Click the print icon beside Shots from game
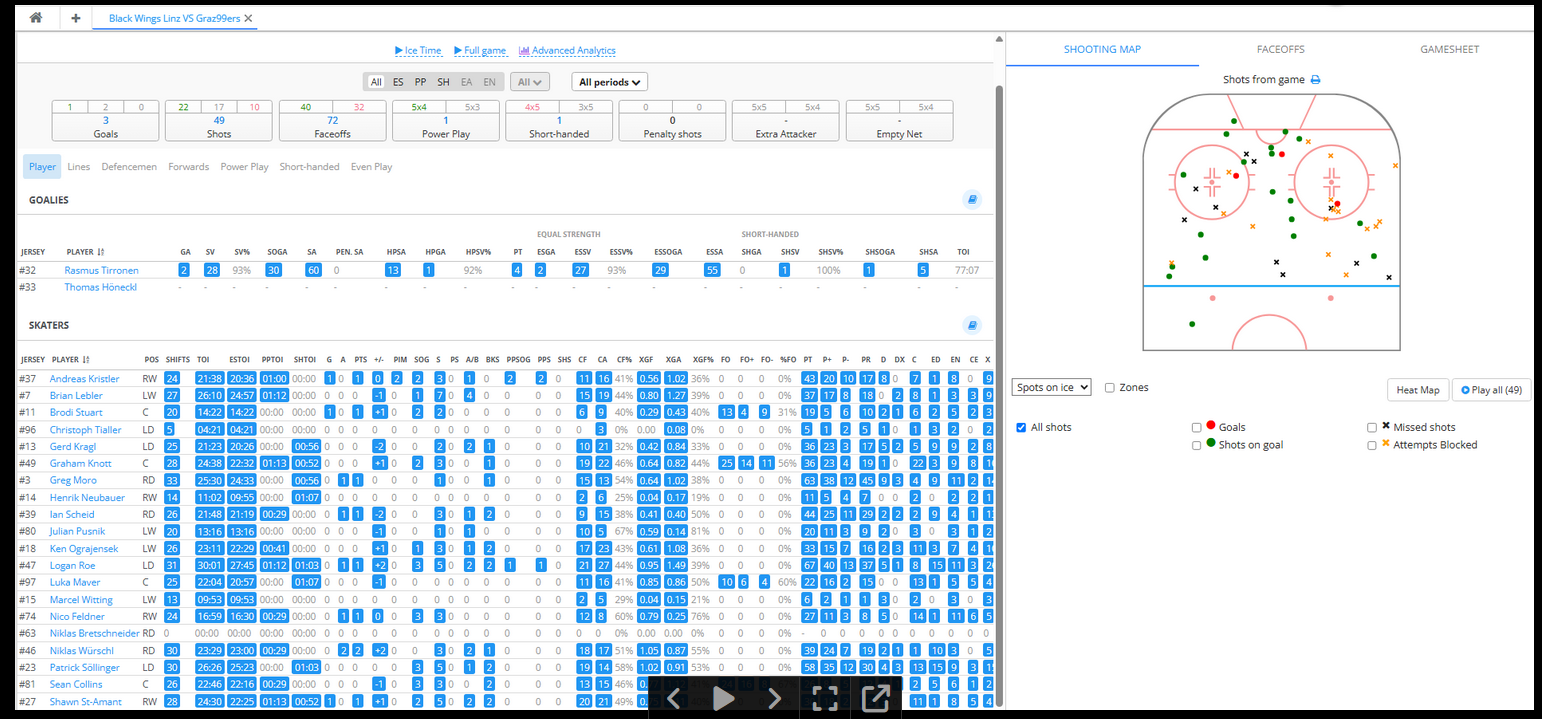Screen dimensions: 1542x719 (x=1316, y=80)
